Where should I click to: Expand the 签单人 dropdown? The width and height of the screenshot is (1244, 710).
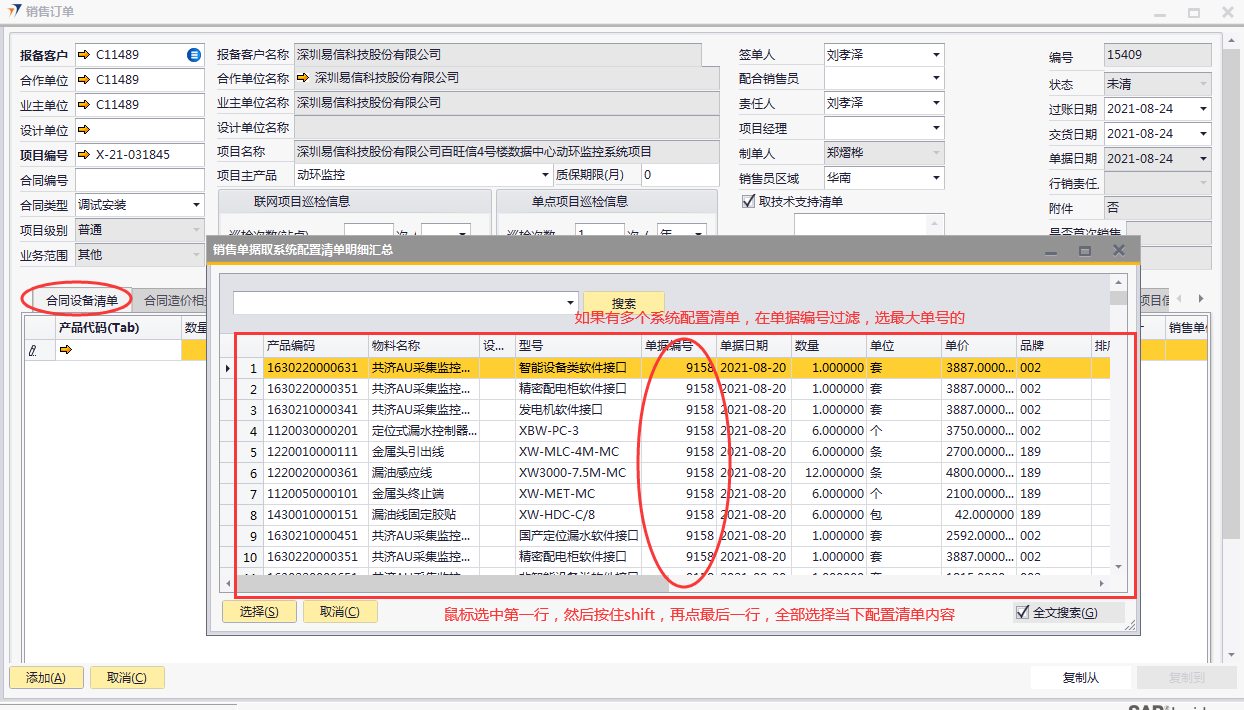(x=936, y=55)
